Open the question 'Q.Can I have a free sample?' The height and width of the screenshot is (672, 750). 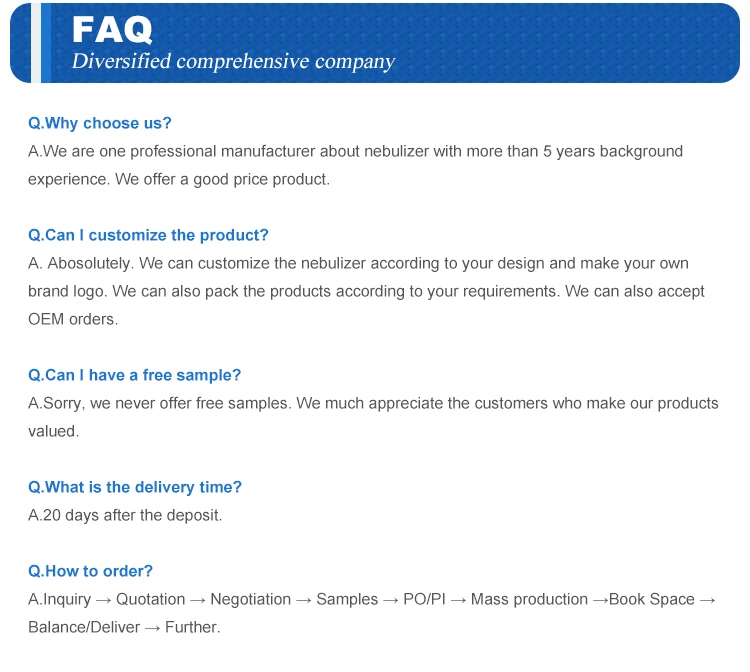(x=134, y=375)
